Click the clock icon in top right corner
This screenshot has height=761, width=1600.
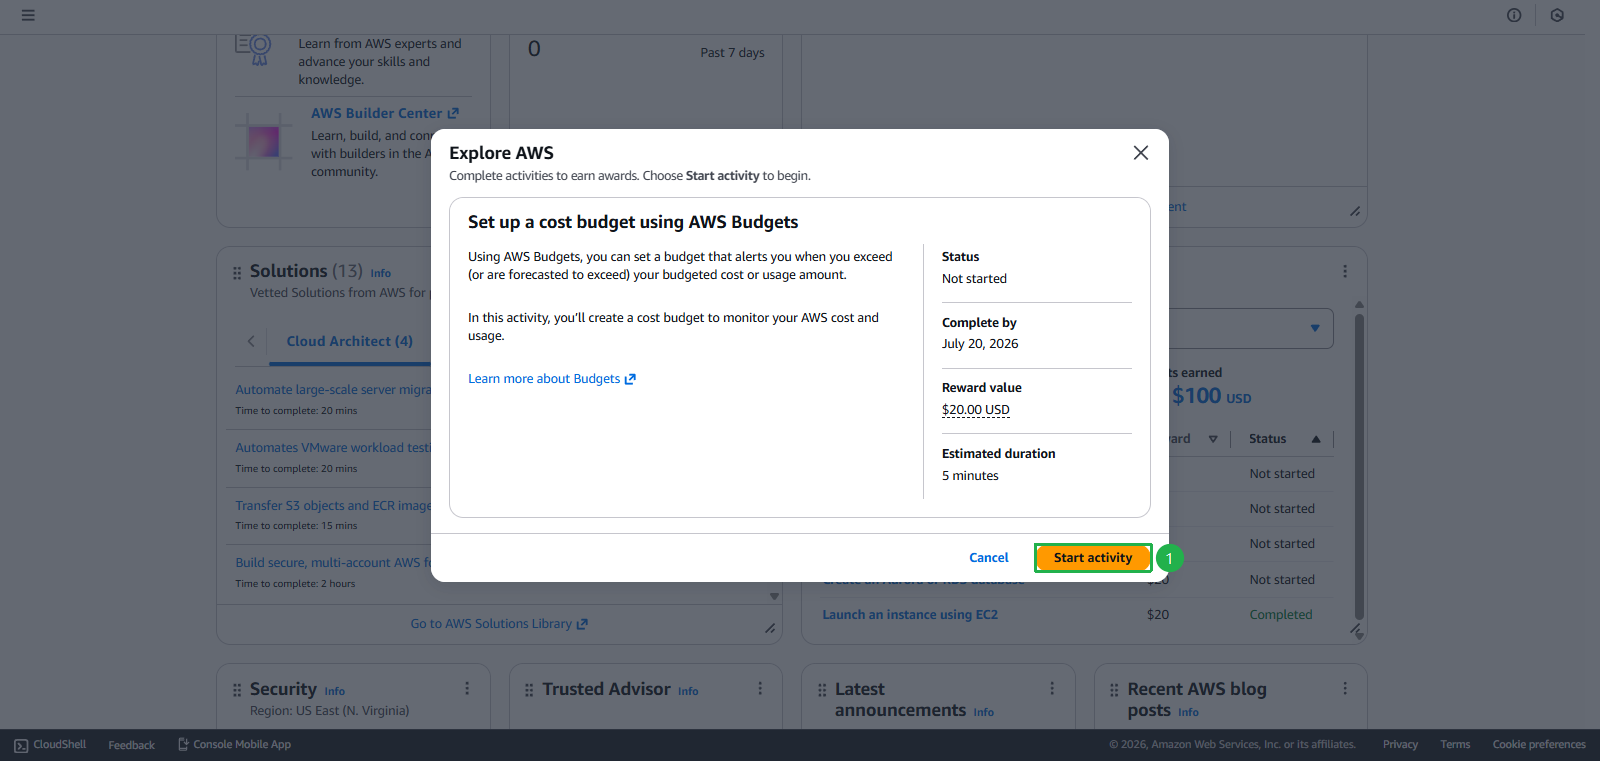click(x=1557, y=15)
